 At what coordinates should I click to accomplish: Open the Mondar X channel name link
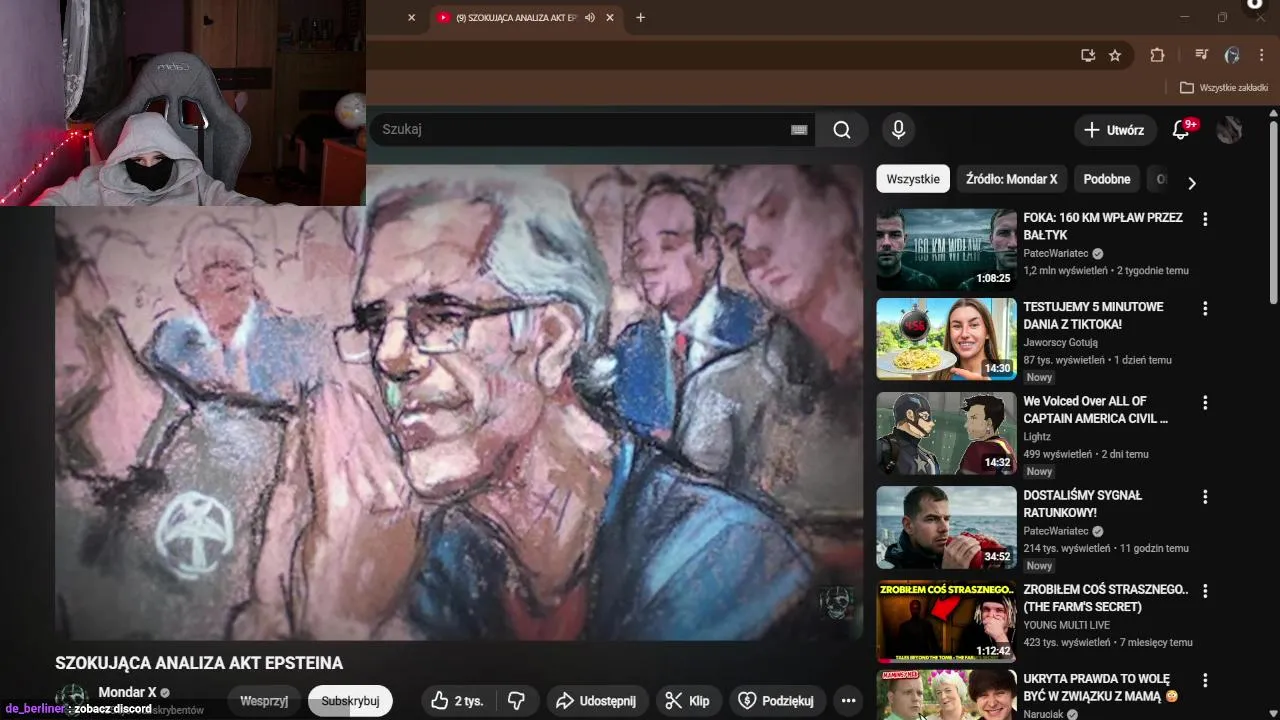[127, 692]
